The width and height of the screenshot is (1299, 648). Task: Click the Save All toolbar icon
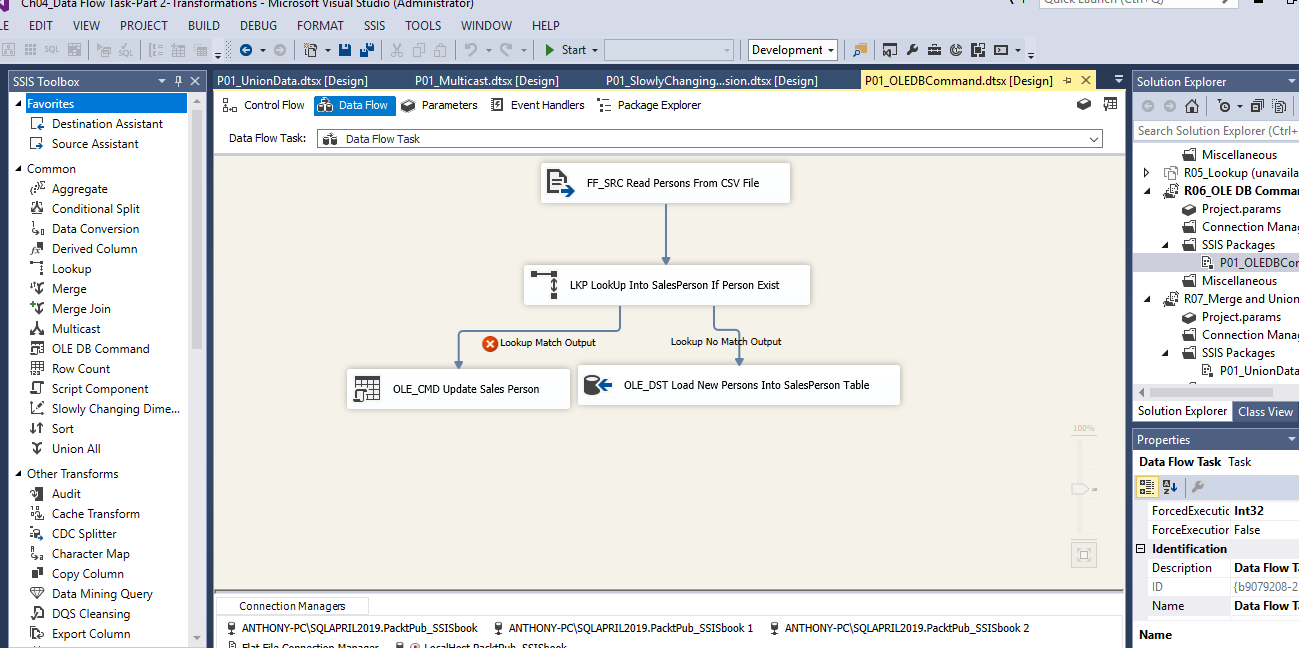pyautogui.click(x=367, y=50)
